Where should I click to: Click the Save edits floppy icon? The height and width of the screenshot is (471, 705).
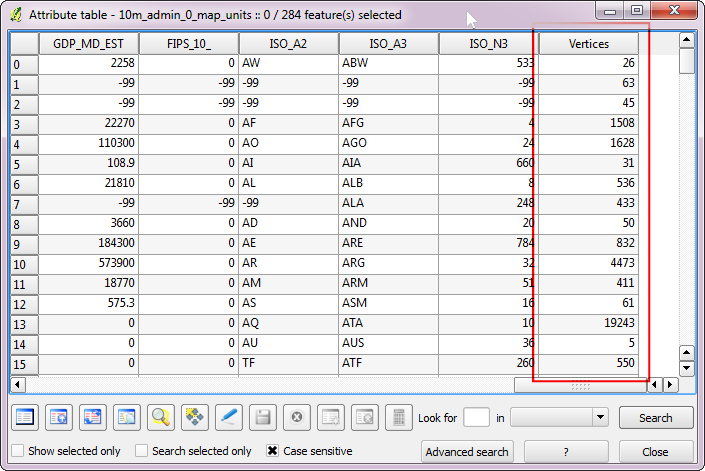pyautogui.click(x=263, y=418)
